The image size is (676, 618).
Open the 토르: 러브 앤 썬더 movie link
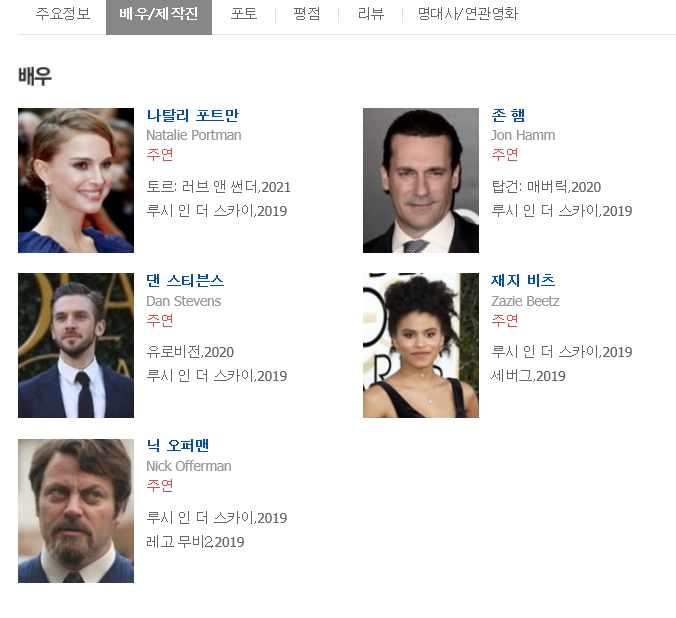[203, 187]
